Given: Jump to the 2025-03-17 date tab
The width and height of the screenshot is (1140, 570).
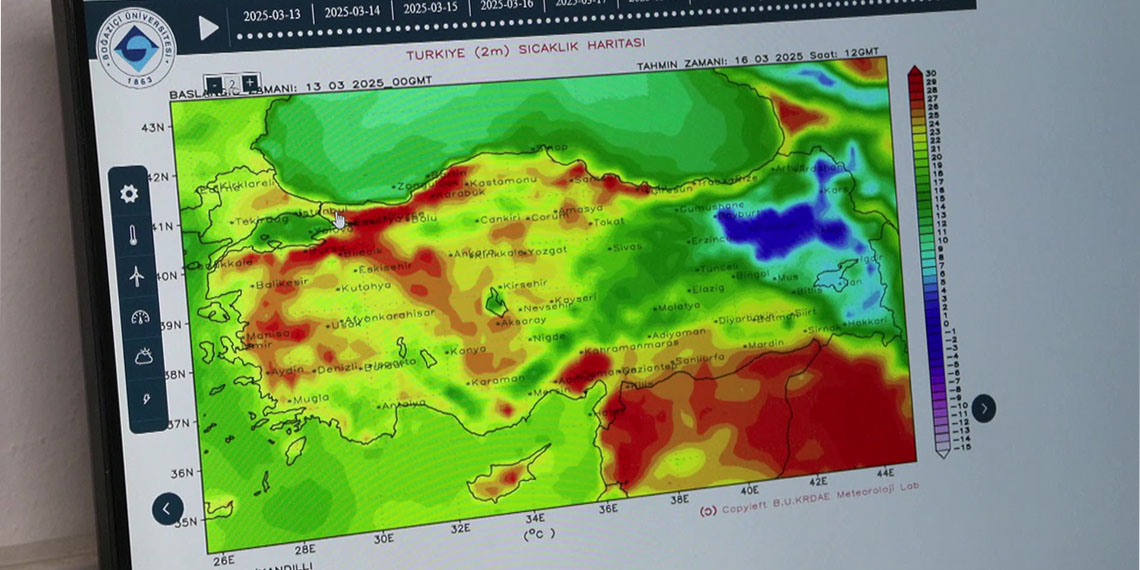Looking at the screenshot, I should (582, 3).
